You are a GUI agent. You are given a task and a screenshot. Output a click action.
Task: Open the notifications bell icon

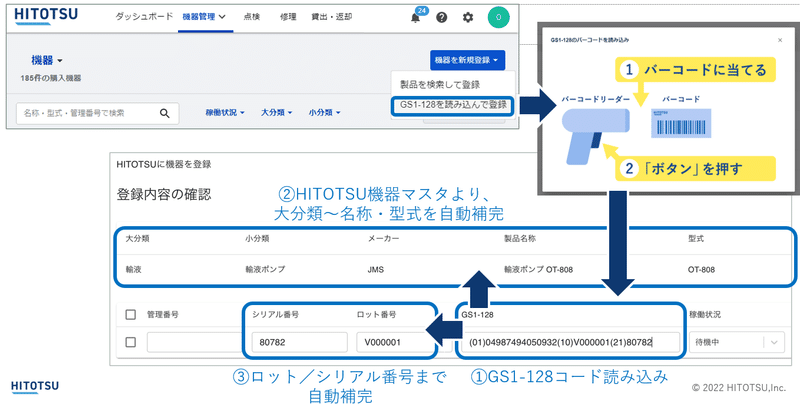(x=416, y=17)
